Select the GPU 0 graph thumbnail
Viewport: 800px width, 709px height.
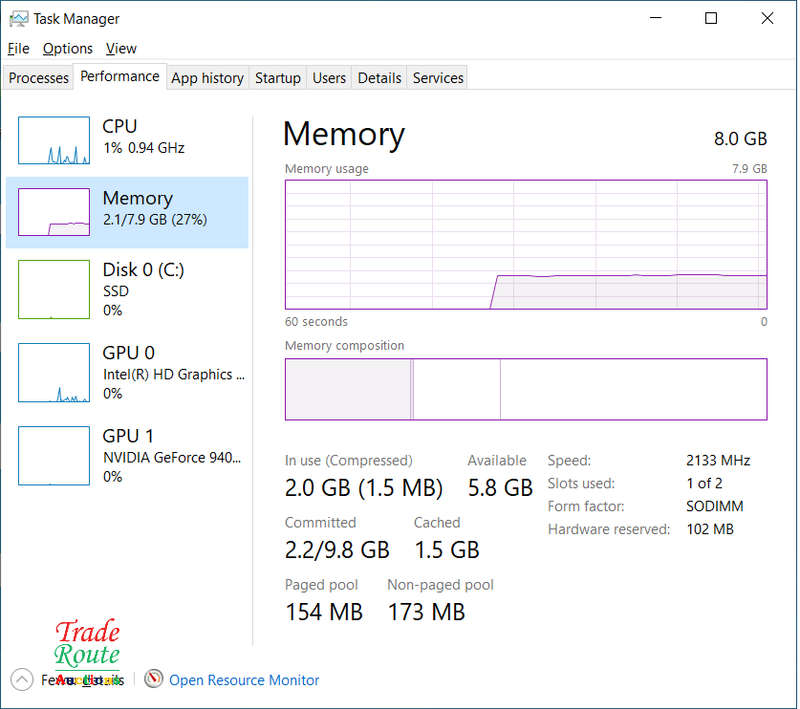pyautogui.click(x=54, y=372)
